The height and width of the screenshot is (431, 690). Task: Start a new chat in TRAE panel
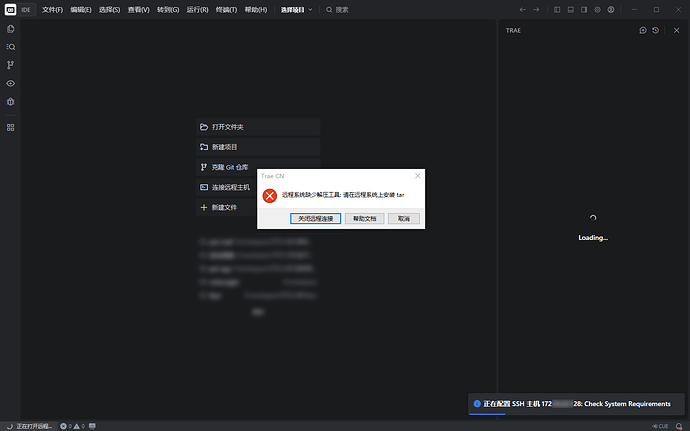643,30
